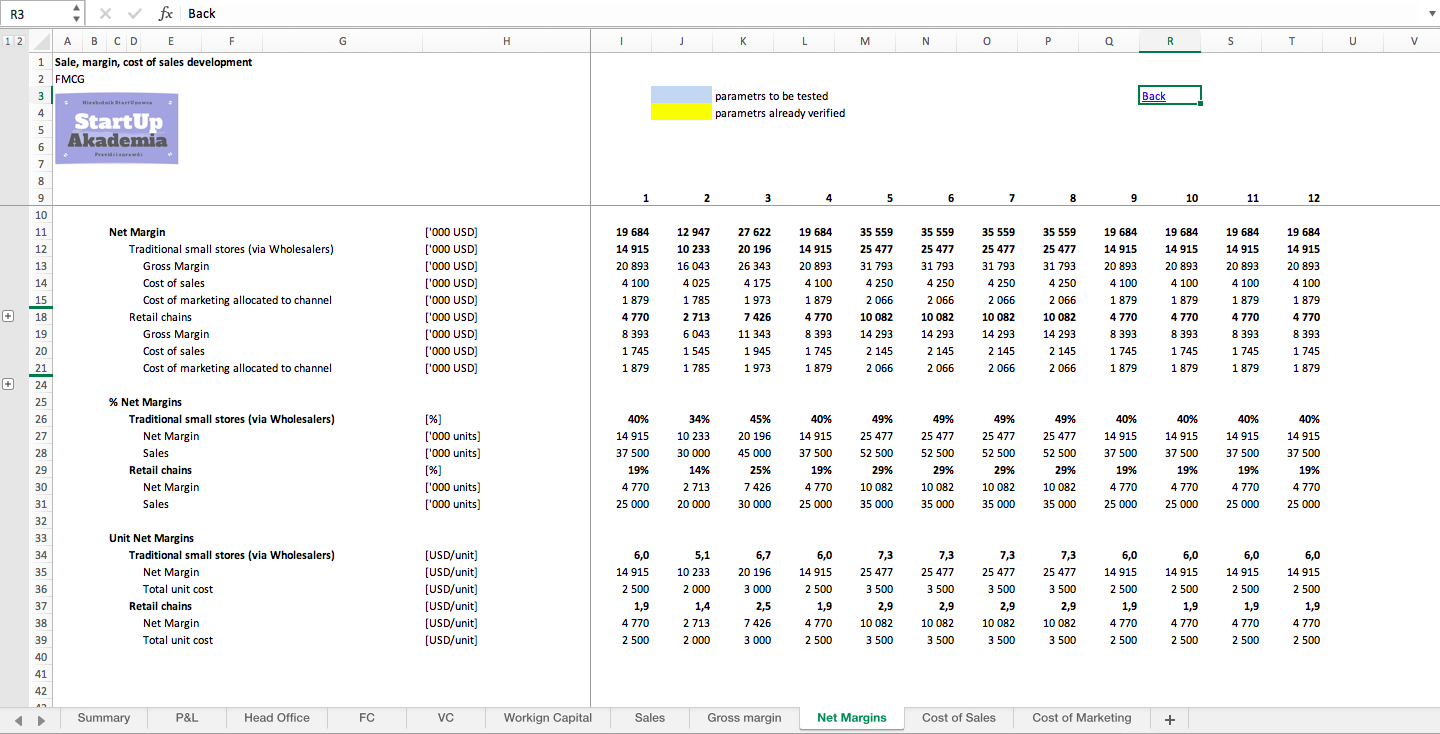The height and width of the screenshot is (734, 1440).
Task: Select row header 26
Action: tap(41, 419)
